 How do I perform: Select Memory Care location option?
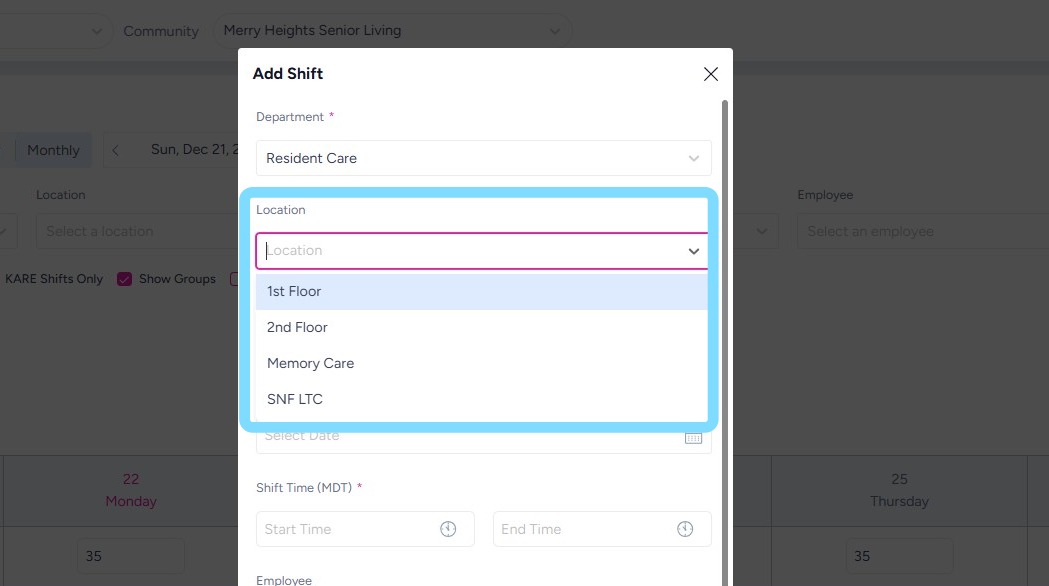coord(310,363)
